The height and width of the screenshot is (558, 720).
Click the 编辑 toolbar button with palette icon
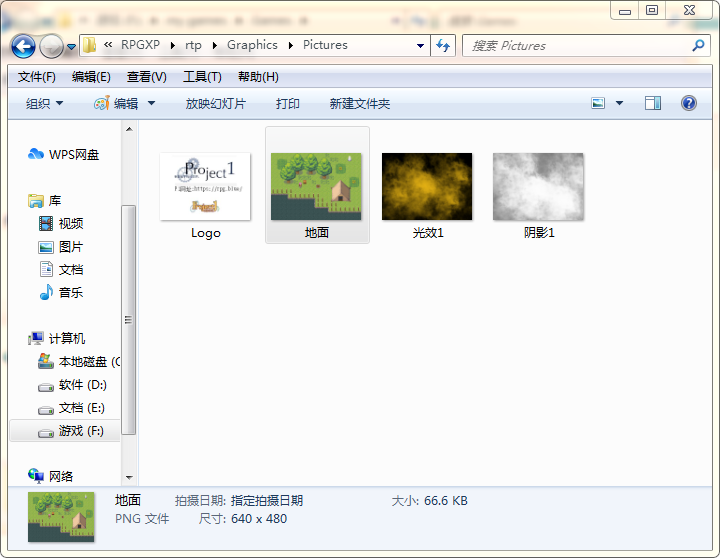[x=116, y=103]
